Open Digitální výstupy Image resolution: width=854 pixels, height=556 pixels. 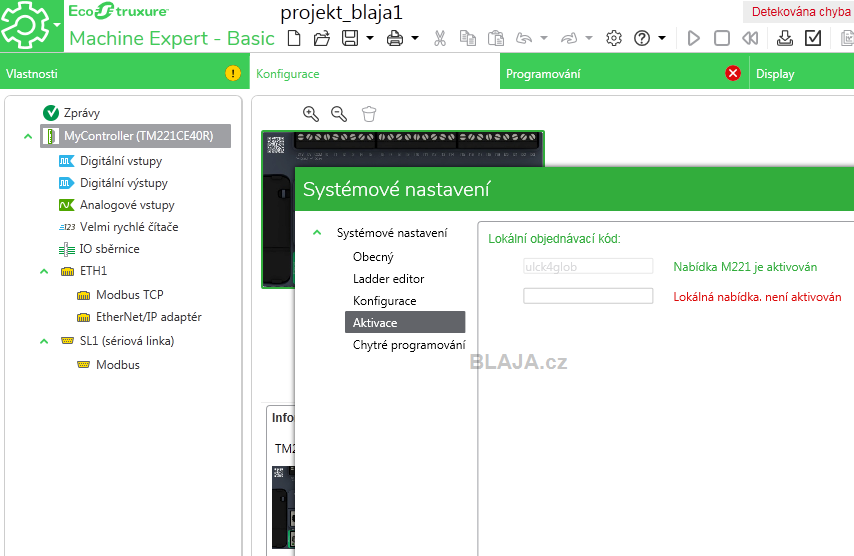124,183
